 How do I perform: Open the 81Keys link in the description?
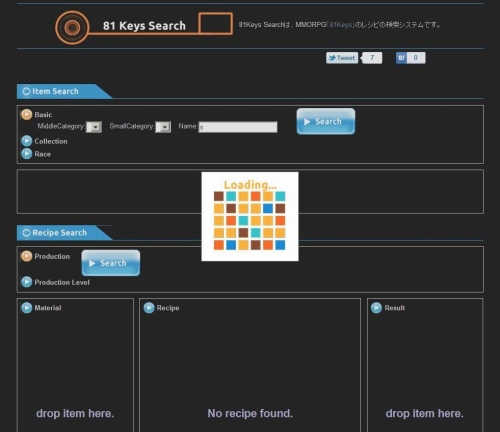341,25
